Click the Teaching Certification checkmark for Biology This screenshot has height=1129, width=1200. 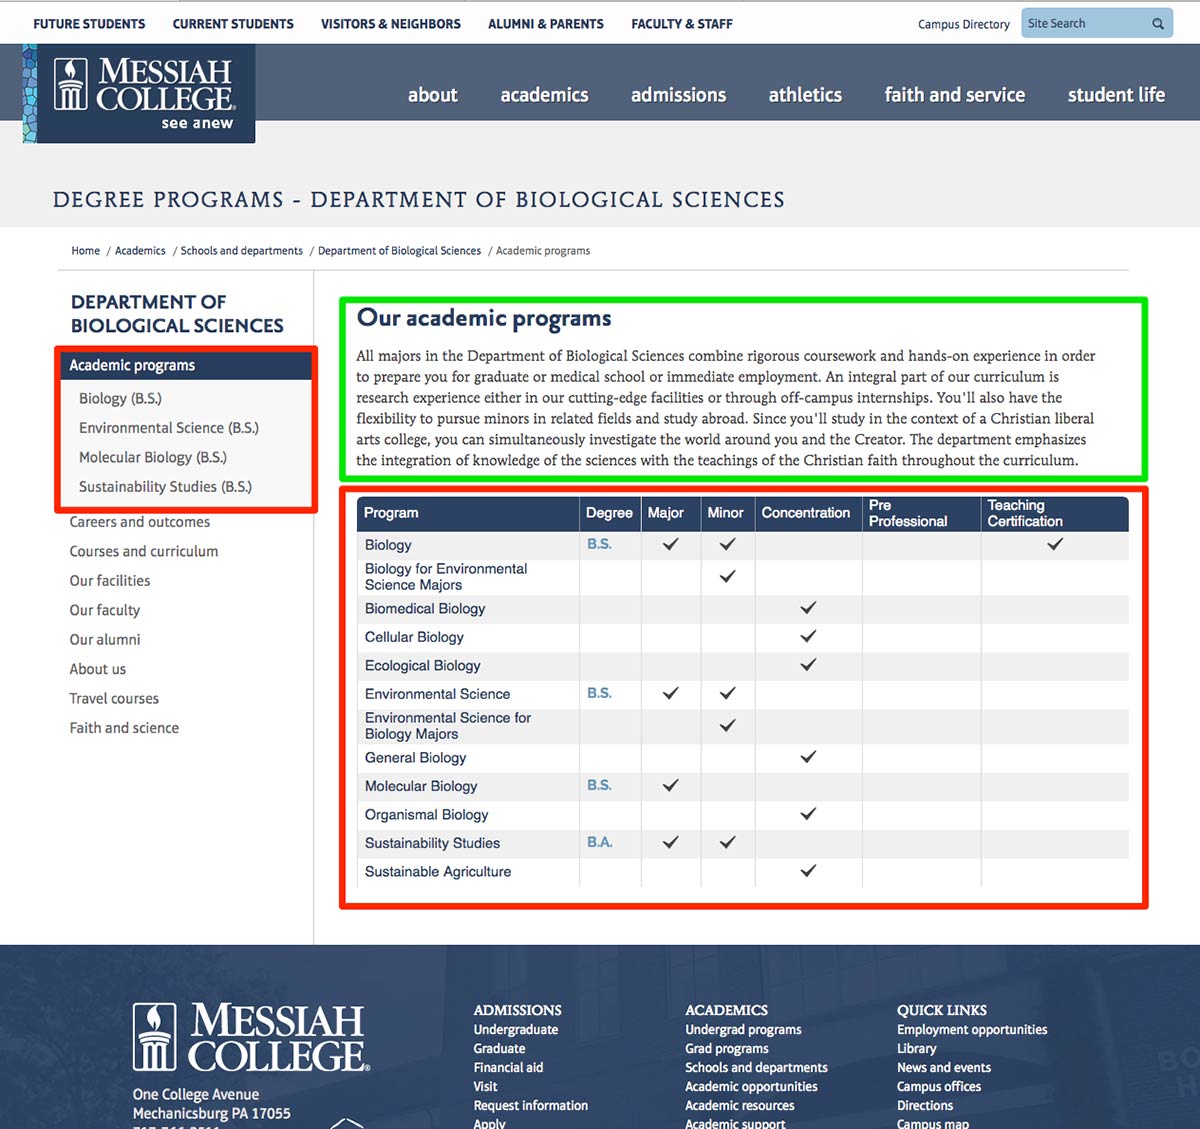[x=1055, y=544]
